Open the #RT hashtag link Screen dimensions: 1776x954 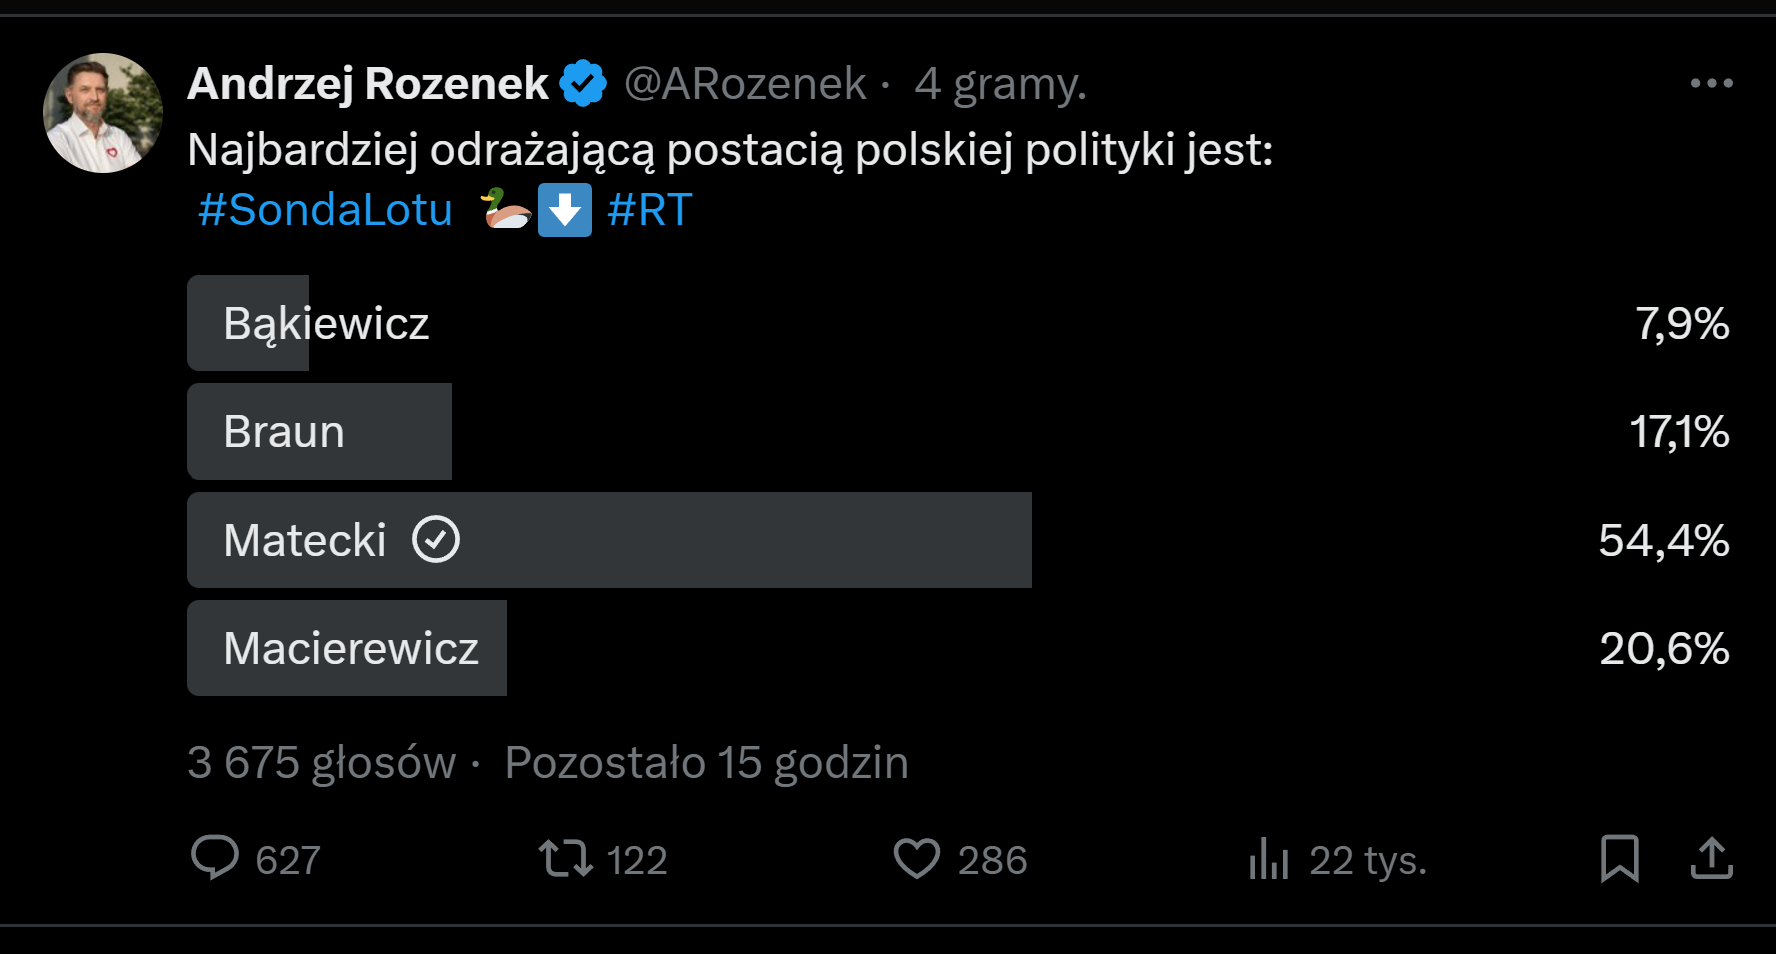coord(649,210)
